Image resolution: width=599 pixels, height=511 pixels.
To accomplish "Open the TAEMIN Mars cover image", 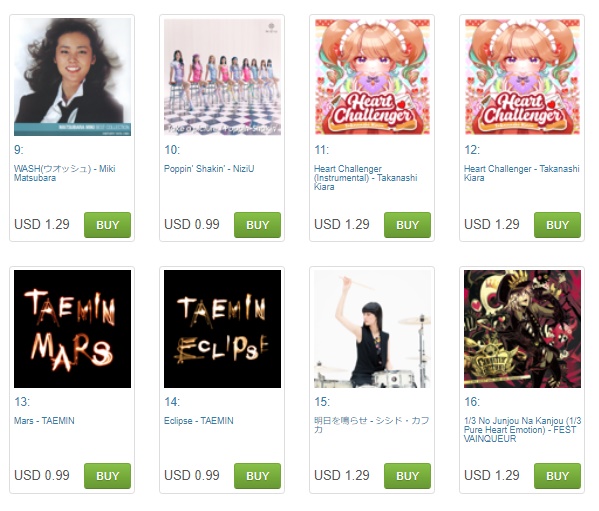I will pyautogui.click(x=72, y=329).
